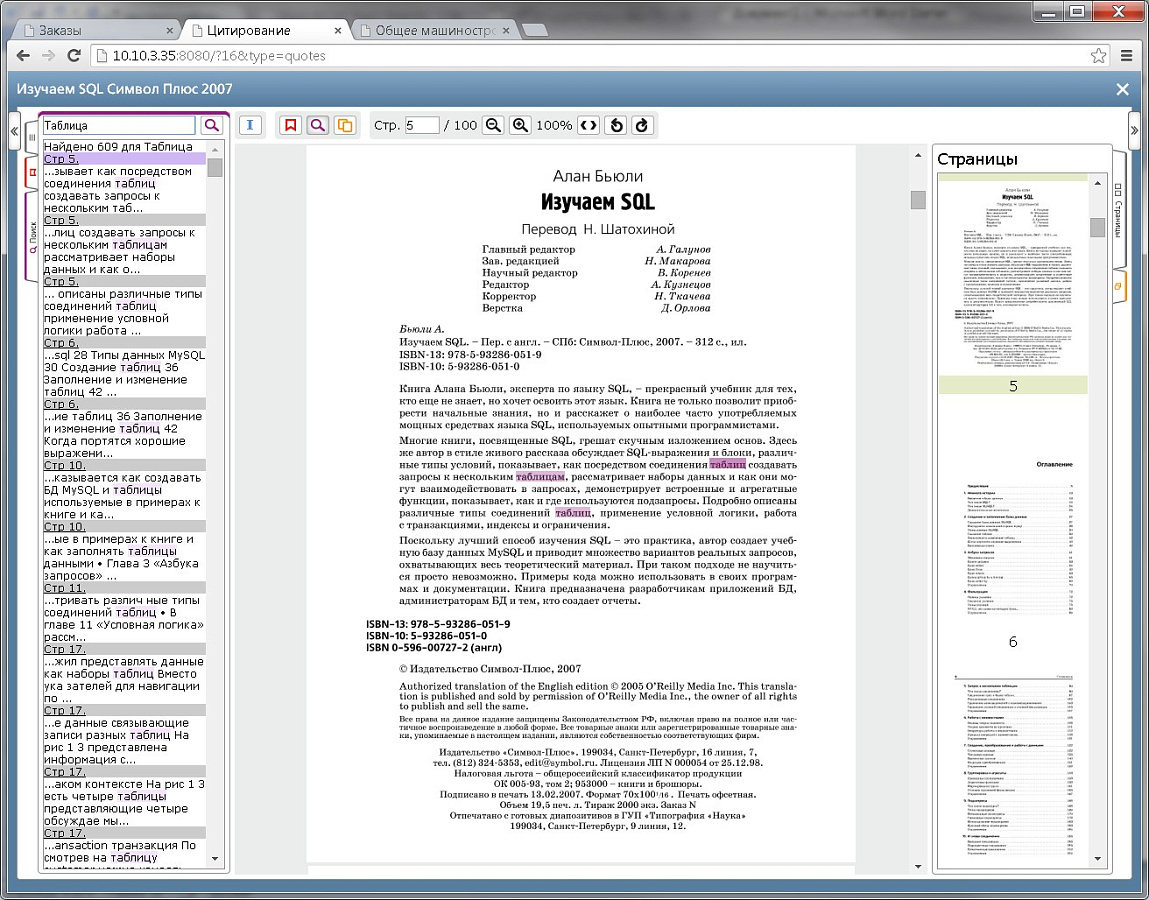1149x900 pixels.
Task: Click thumbnails panel scrollbar up arrow
Action: (x=1098, y=183)
